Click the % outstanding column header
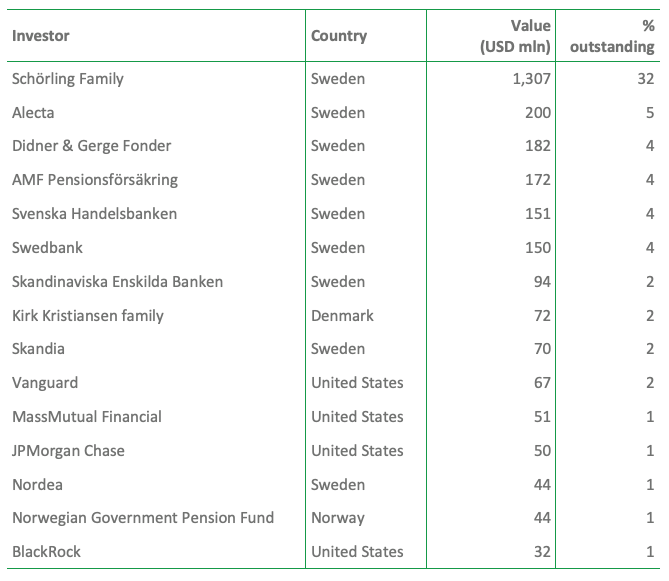 (x=612, y=37)
